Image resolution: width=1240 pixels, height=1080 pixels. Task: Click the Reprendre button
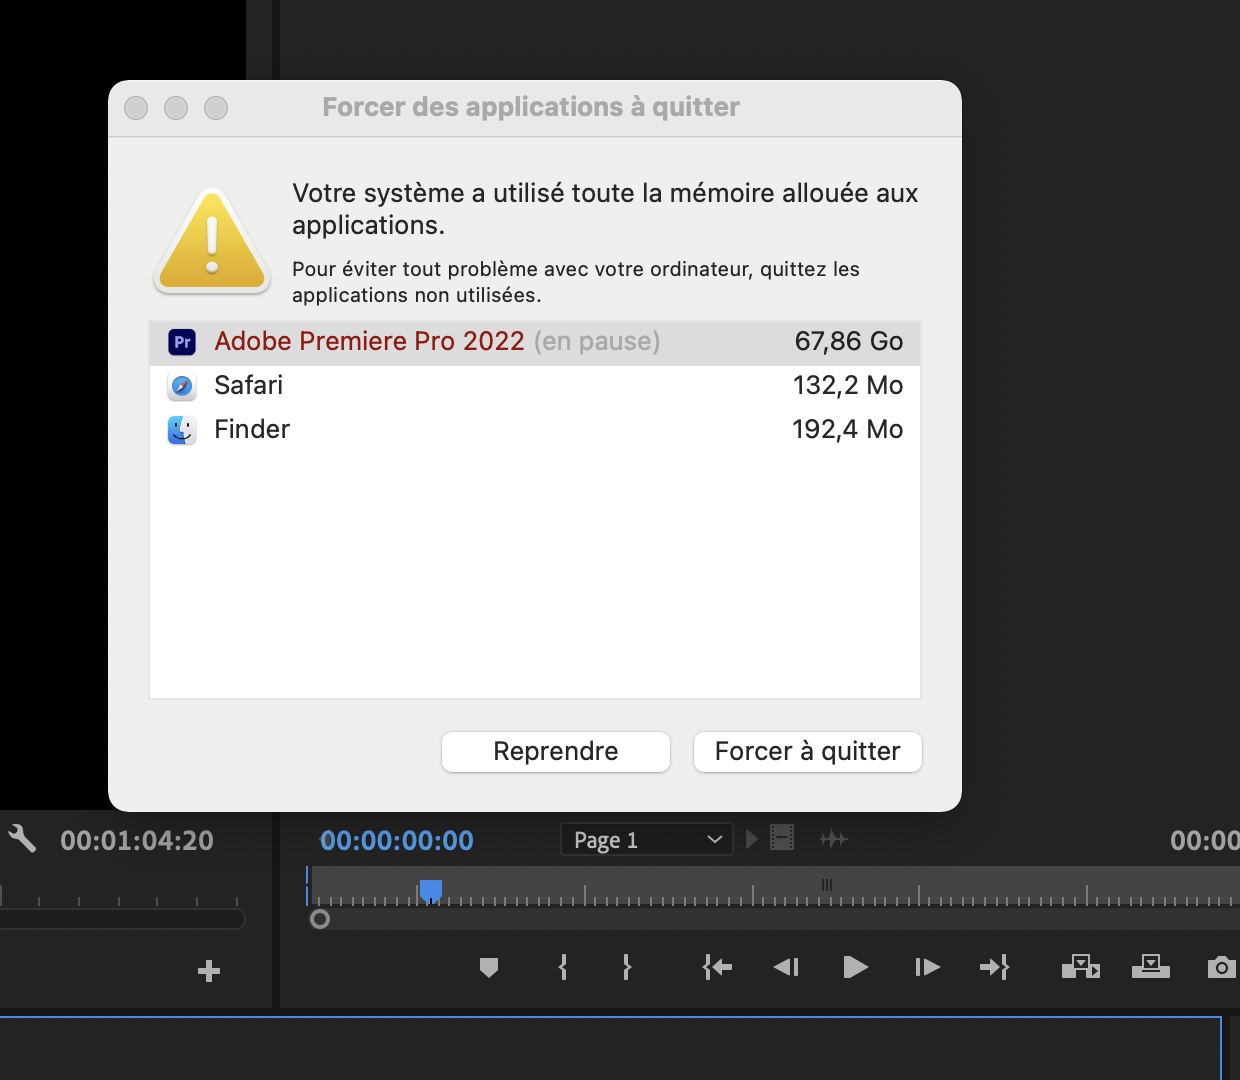[556, 752]
